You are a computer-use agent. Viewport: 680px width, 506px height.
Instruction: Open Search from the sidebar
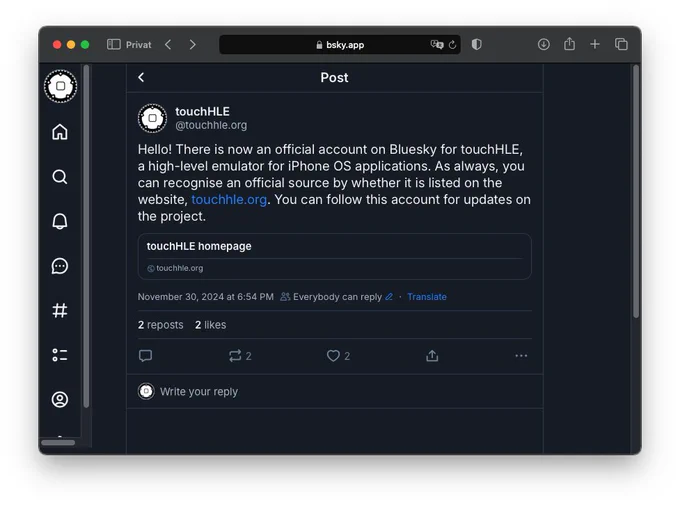(x=60, y=177)
